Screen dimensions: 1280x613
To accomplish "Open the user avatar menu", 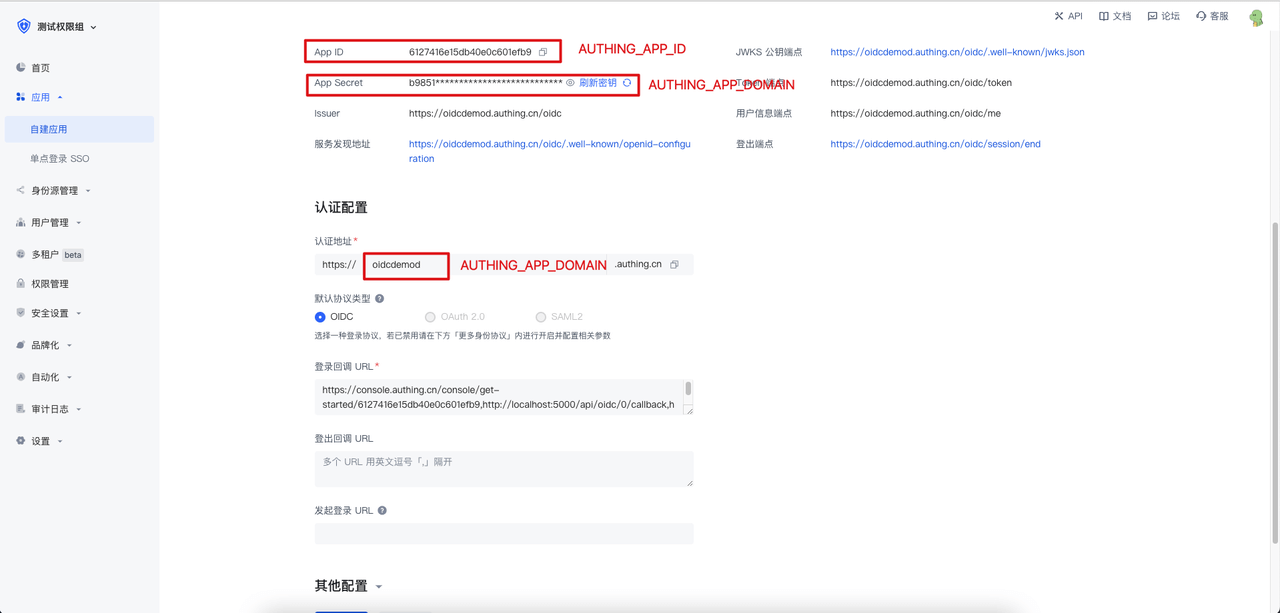I will click(1256, 17).
